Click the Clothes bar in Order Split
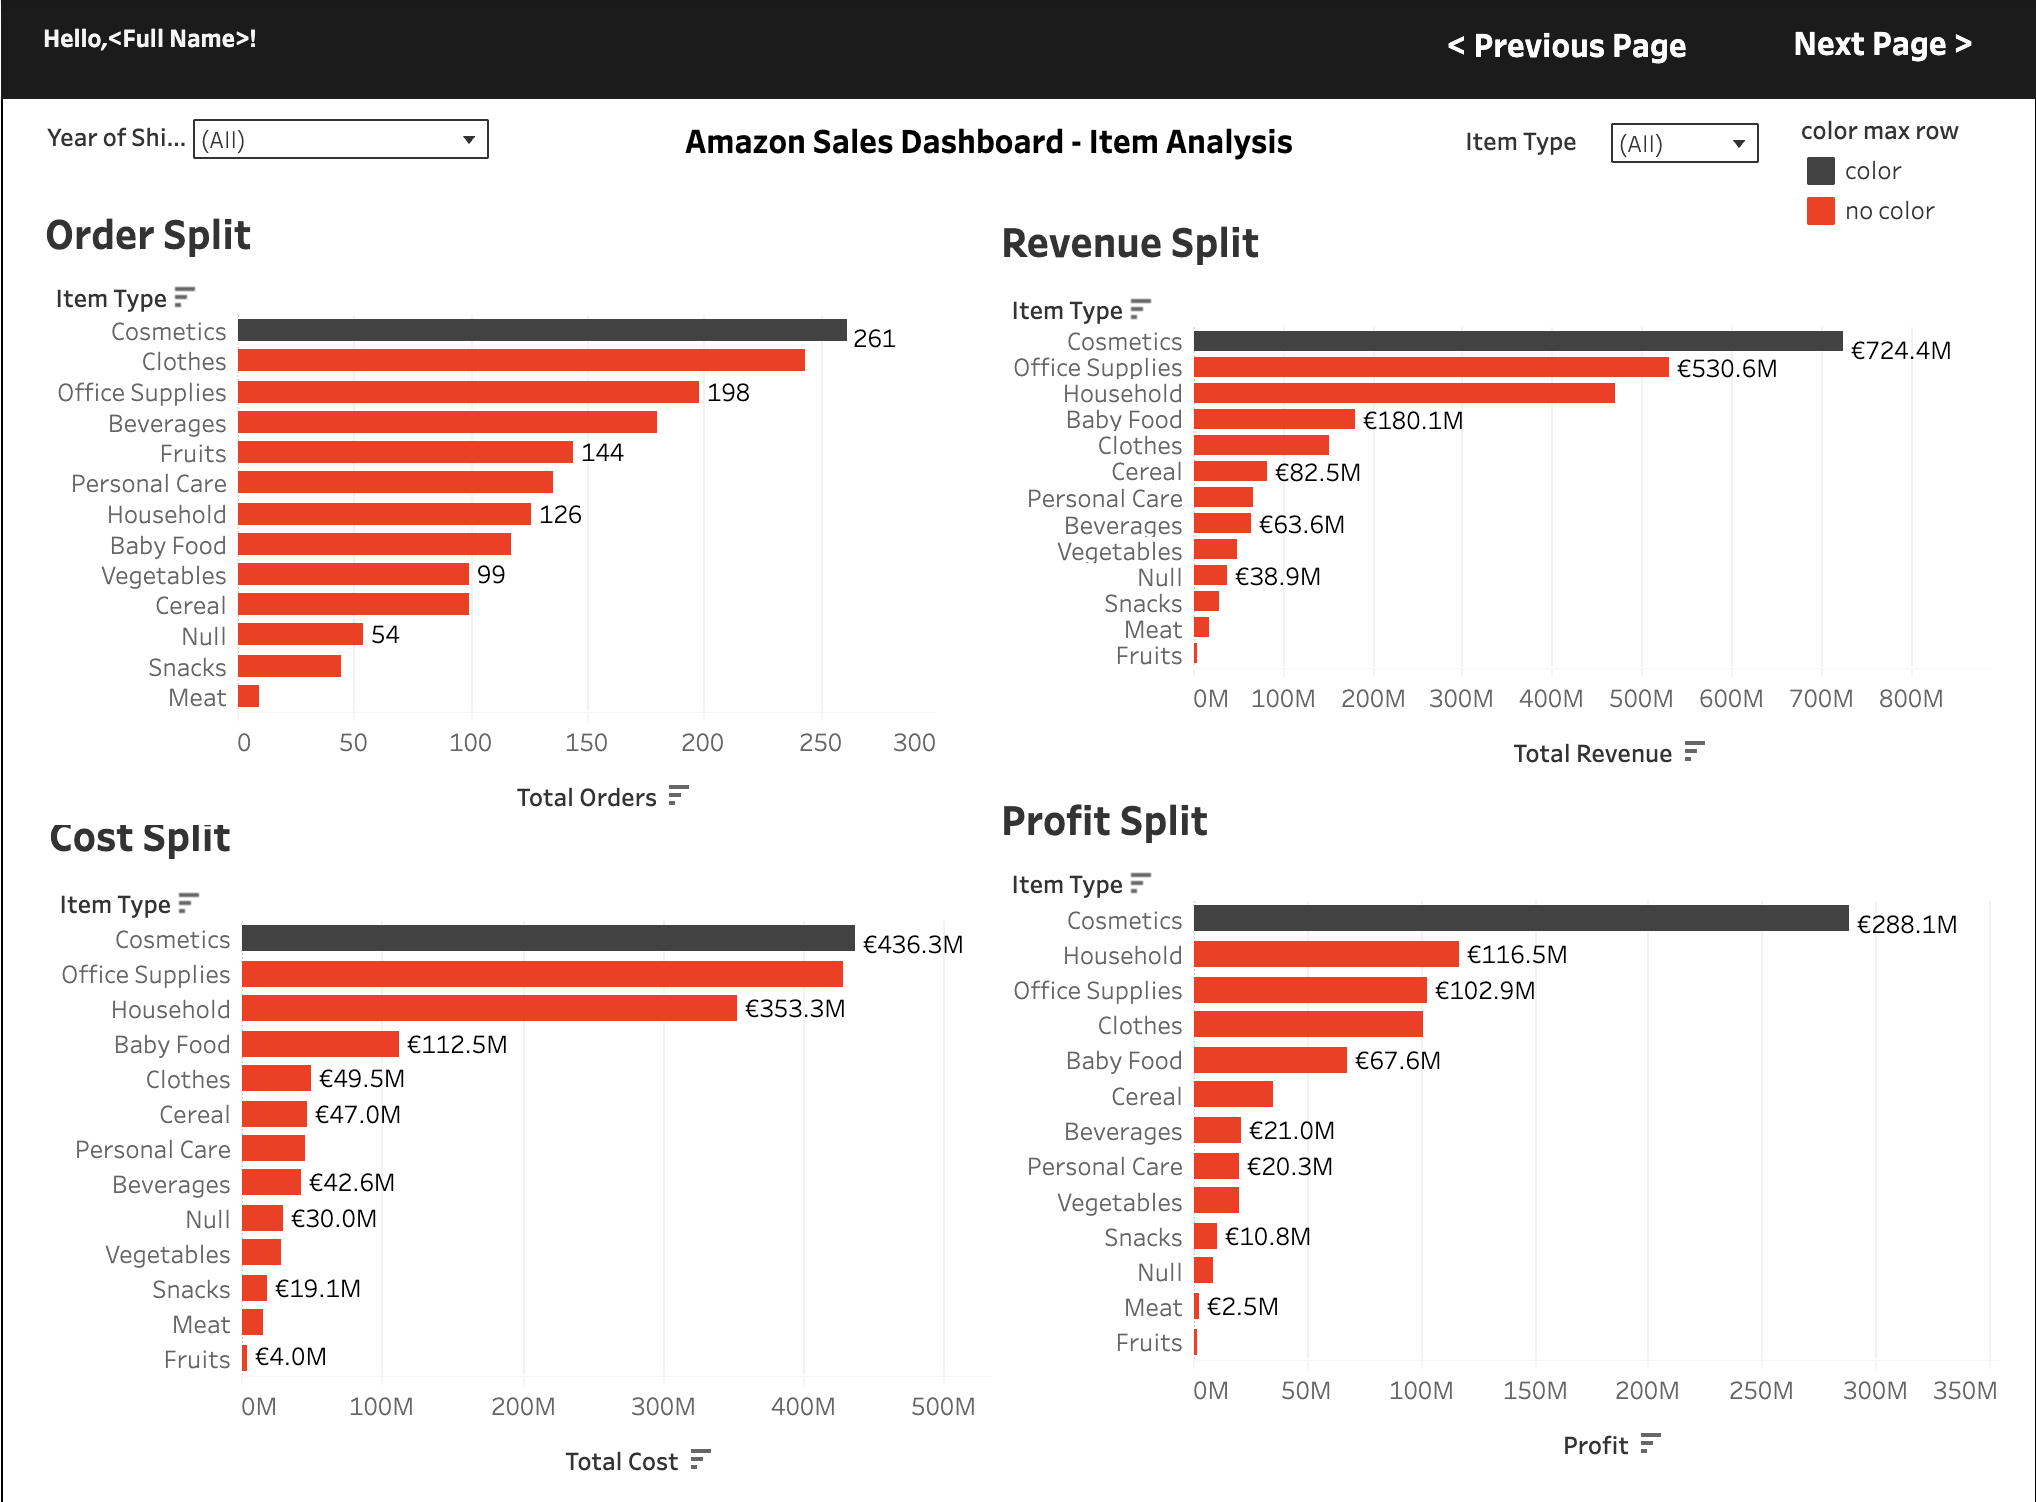The width and height of the screenshot is (2036, 1502). tap(521, 361)
